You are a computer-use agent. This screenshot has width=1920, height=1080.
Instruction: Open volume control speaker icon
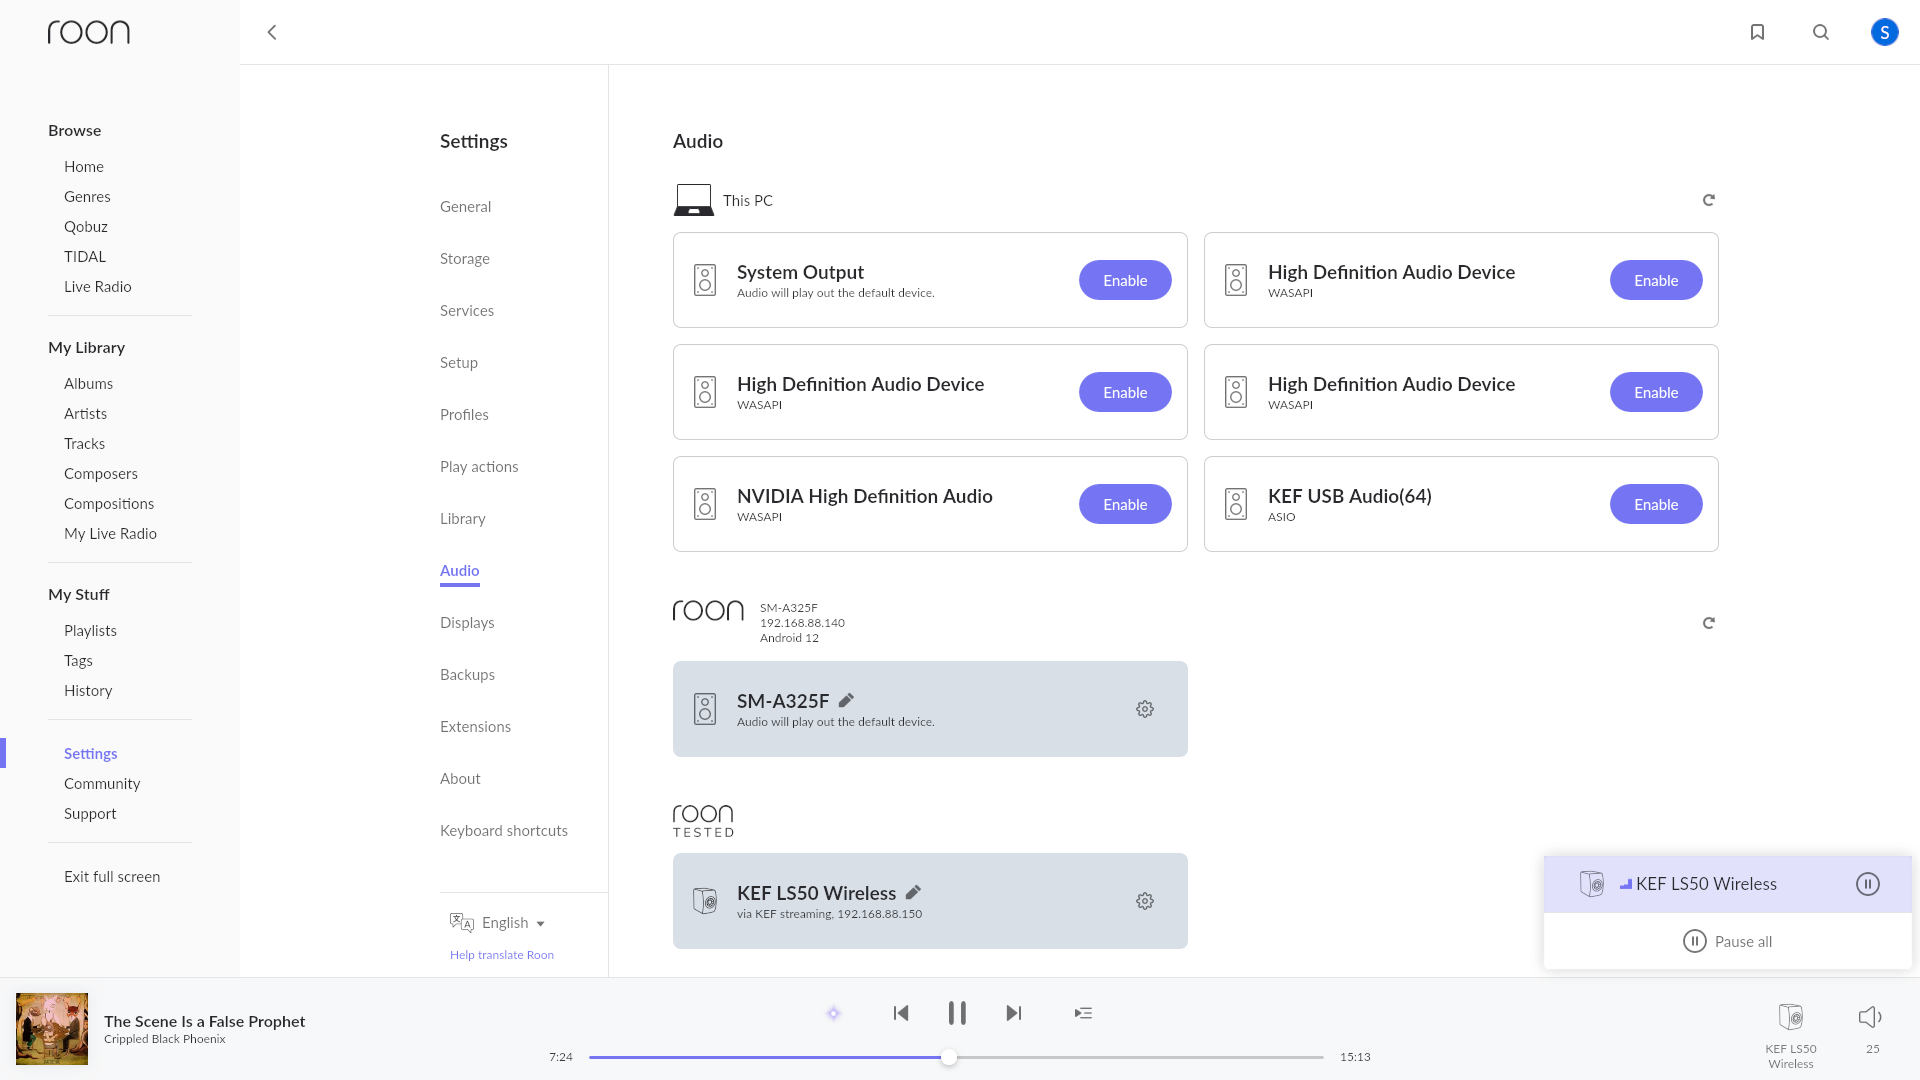(1870, 1017)
